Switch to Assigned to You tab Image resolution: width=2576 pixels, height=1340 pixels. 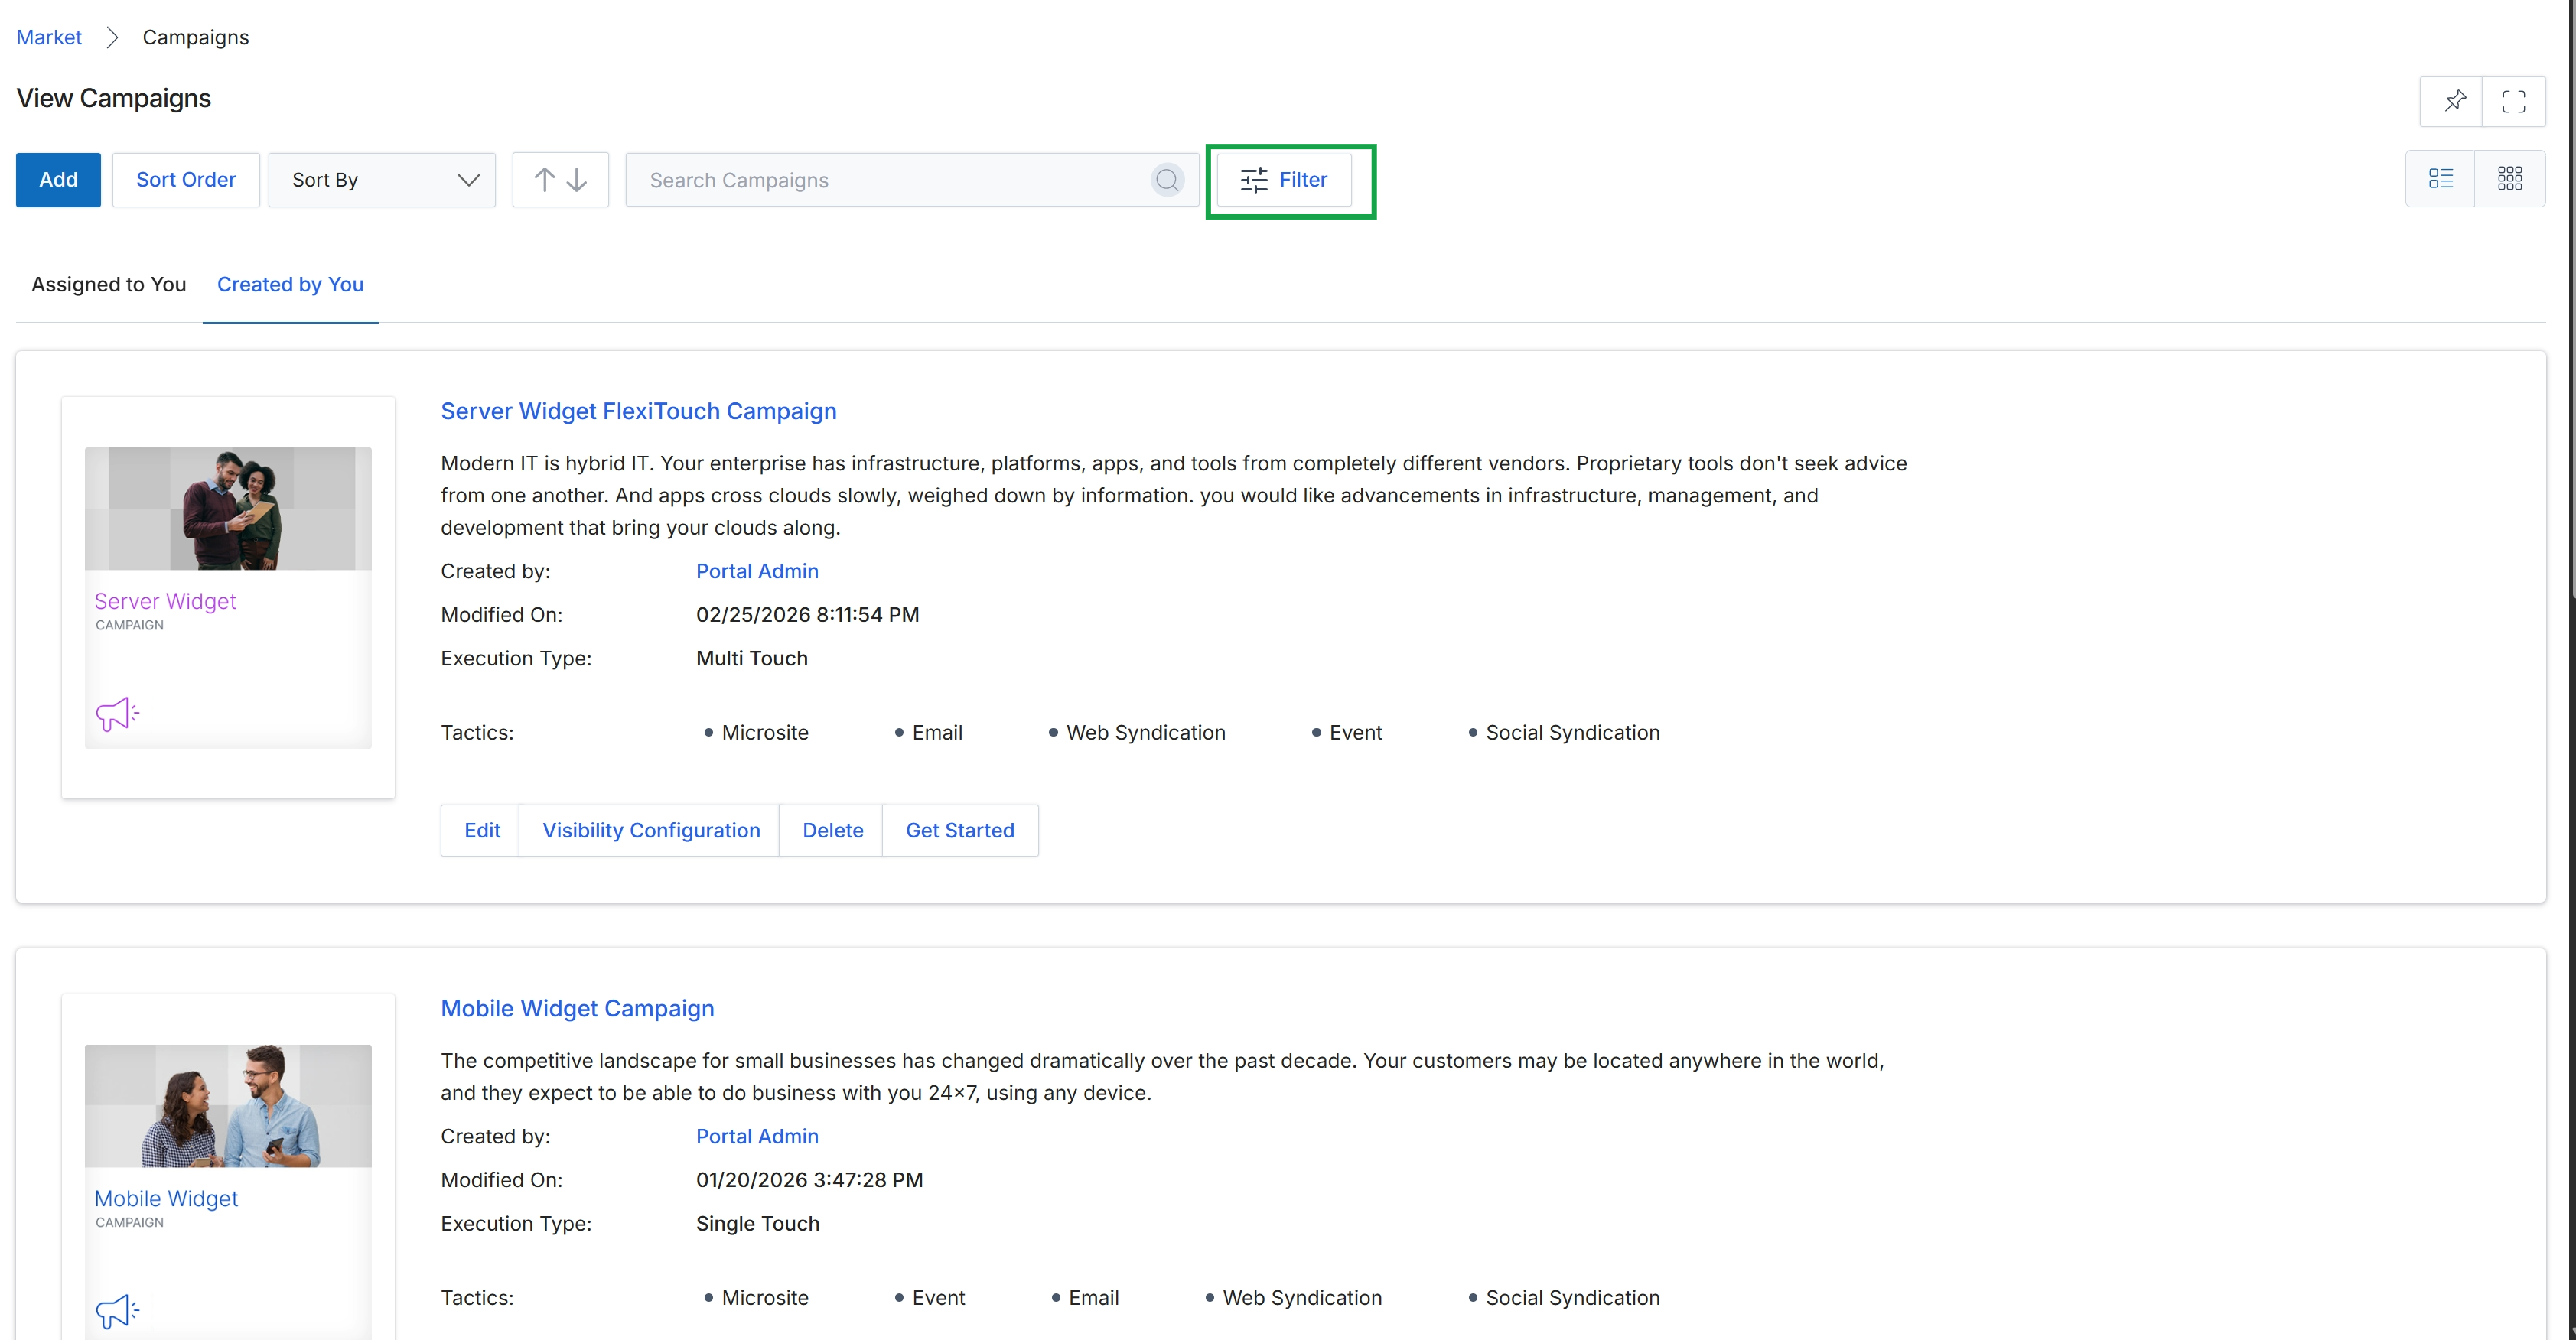point(109,284)
